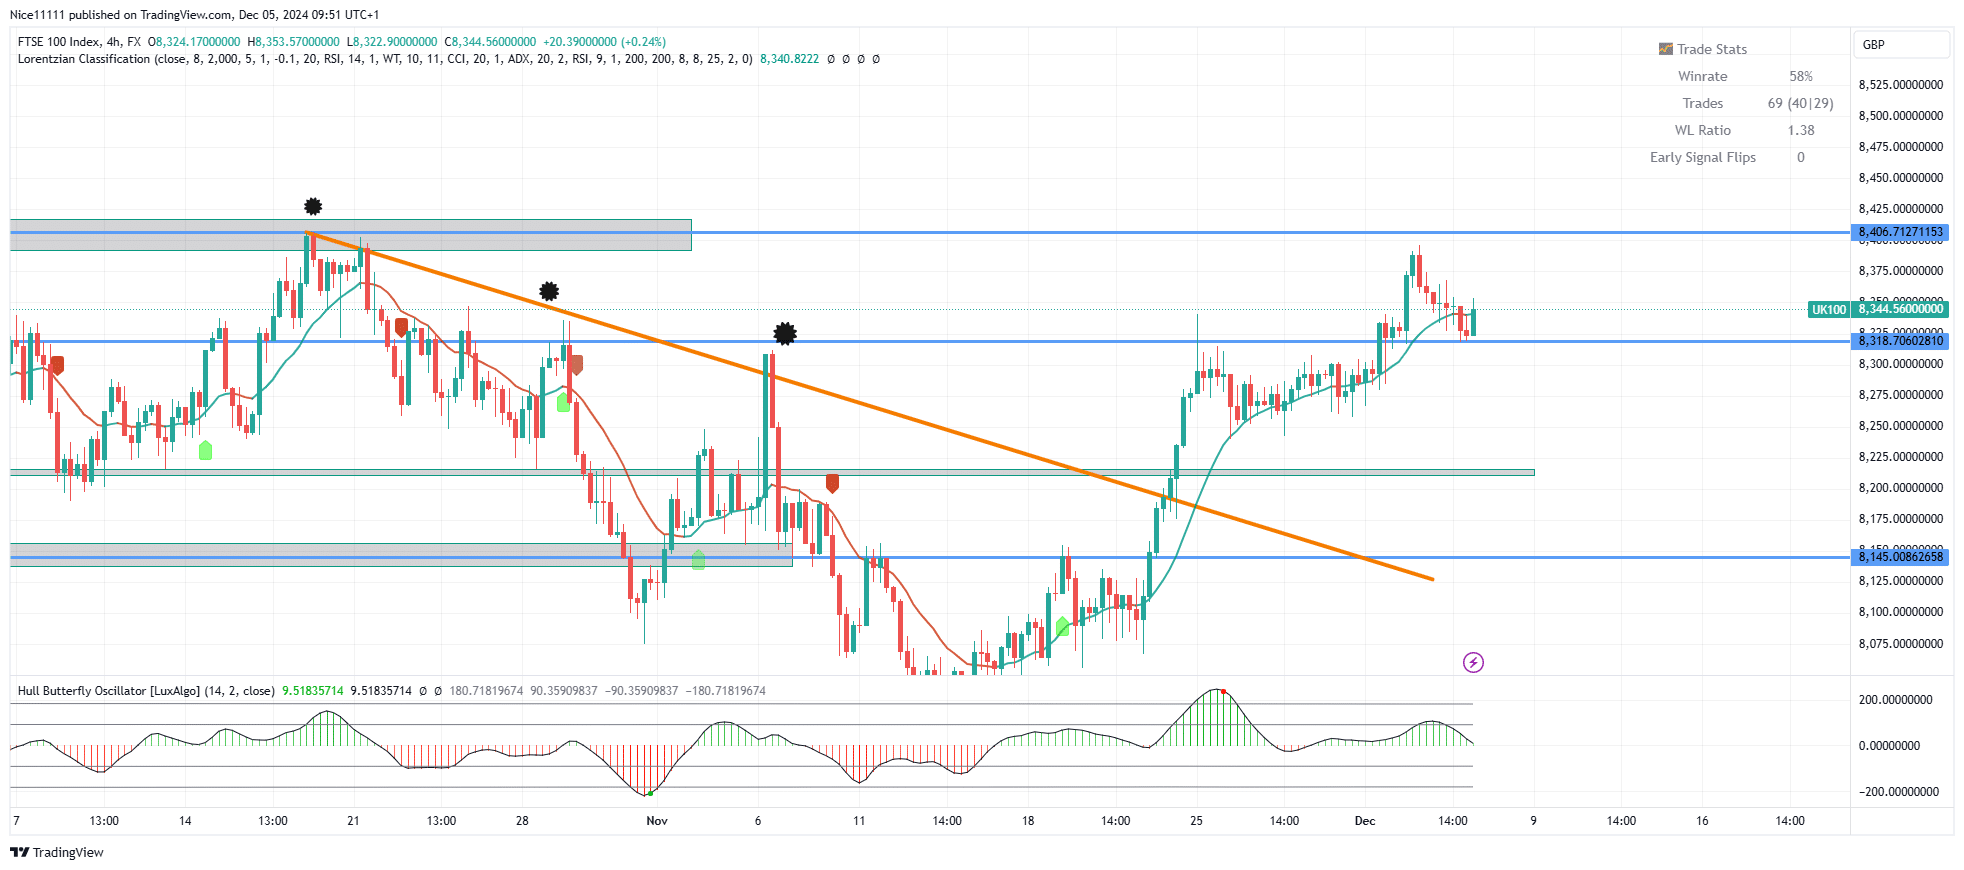The image size is (1964, 870).
Task: Click the green 8,340.8222 Lorentzian value
Action: pos(789,59)
